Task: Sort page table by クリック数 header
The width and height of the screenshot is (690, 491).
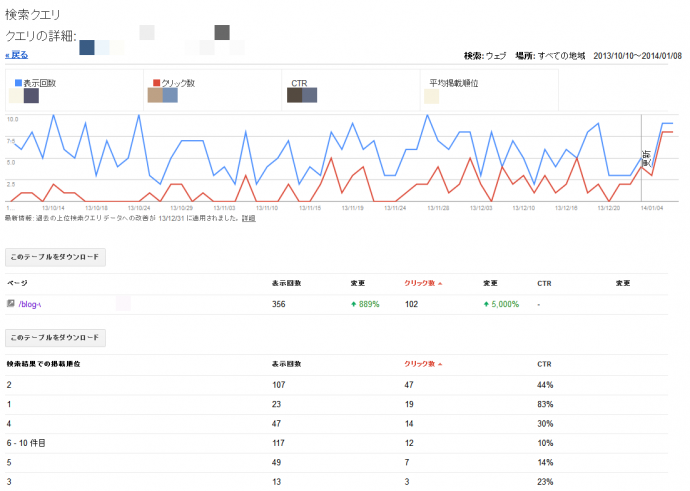Action: [x=420, y=283]
